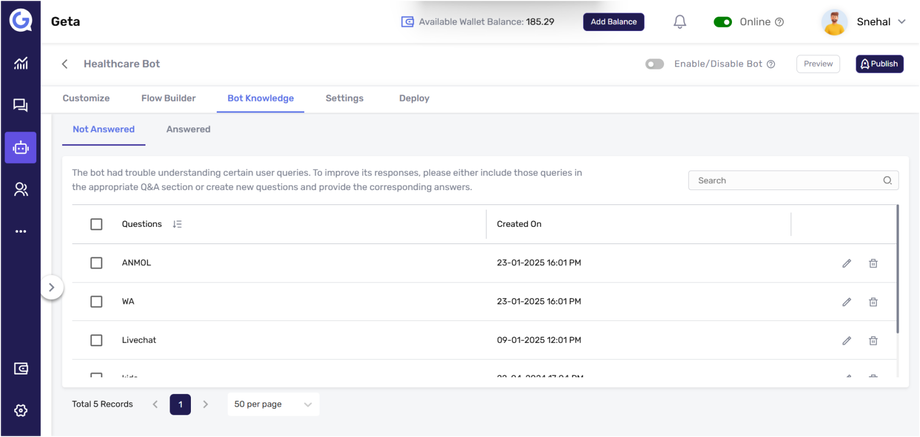Image resolution: width=920 pixels, height=437 pixels.
Task: Click the Add Balance button
Action: [x=613, y=22]
